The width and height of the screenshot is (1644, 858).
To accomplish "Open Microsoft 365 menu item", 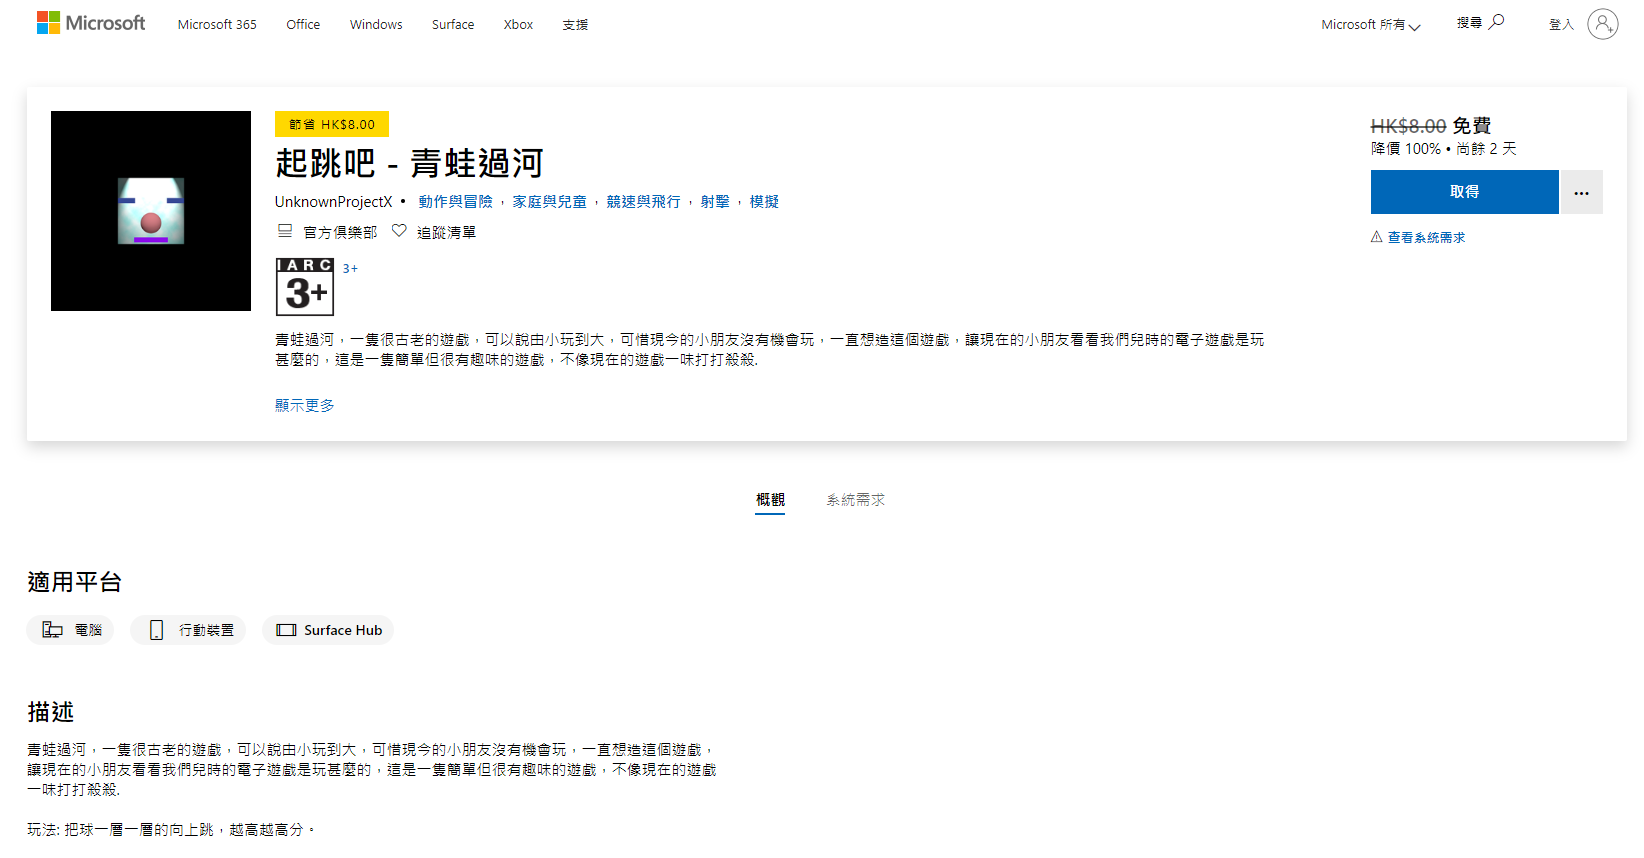I will pos(217,24).
